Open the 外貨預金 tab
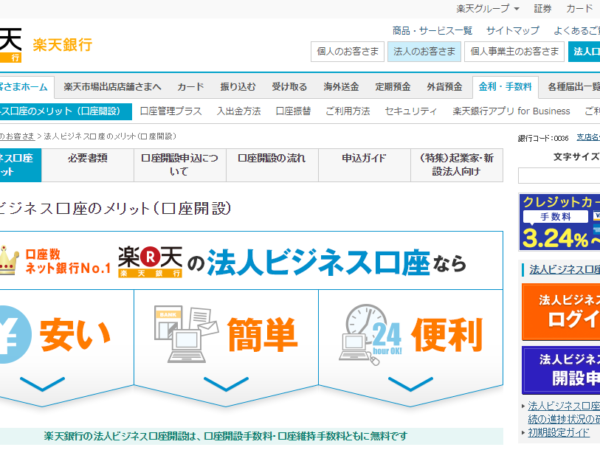 [444, 87]
